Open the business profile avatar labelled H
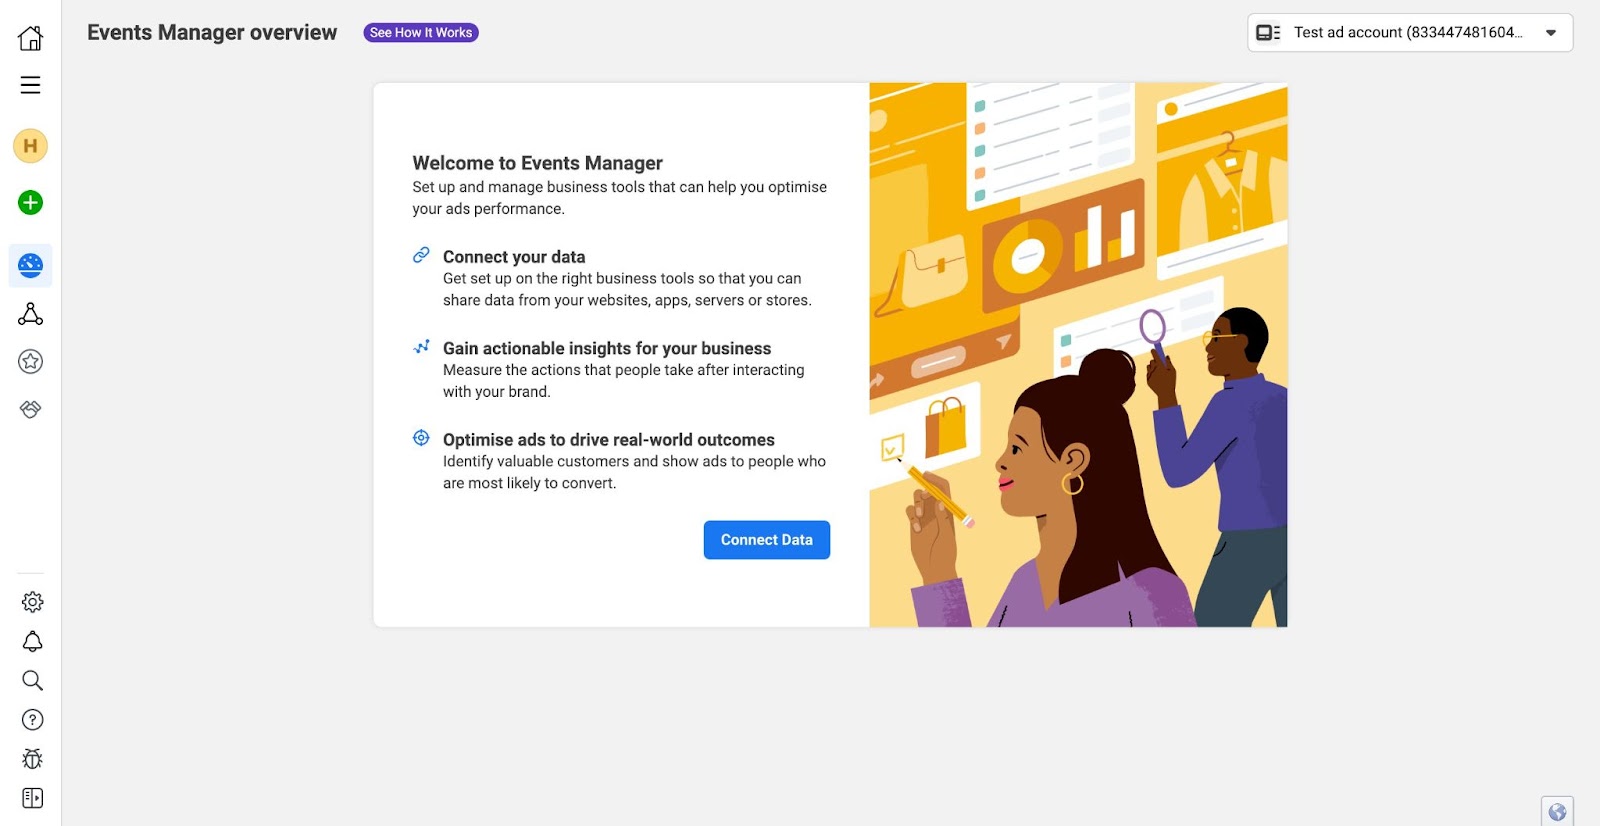Viewport: 1600px width, 826px height. point(31,146)
